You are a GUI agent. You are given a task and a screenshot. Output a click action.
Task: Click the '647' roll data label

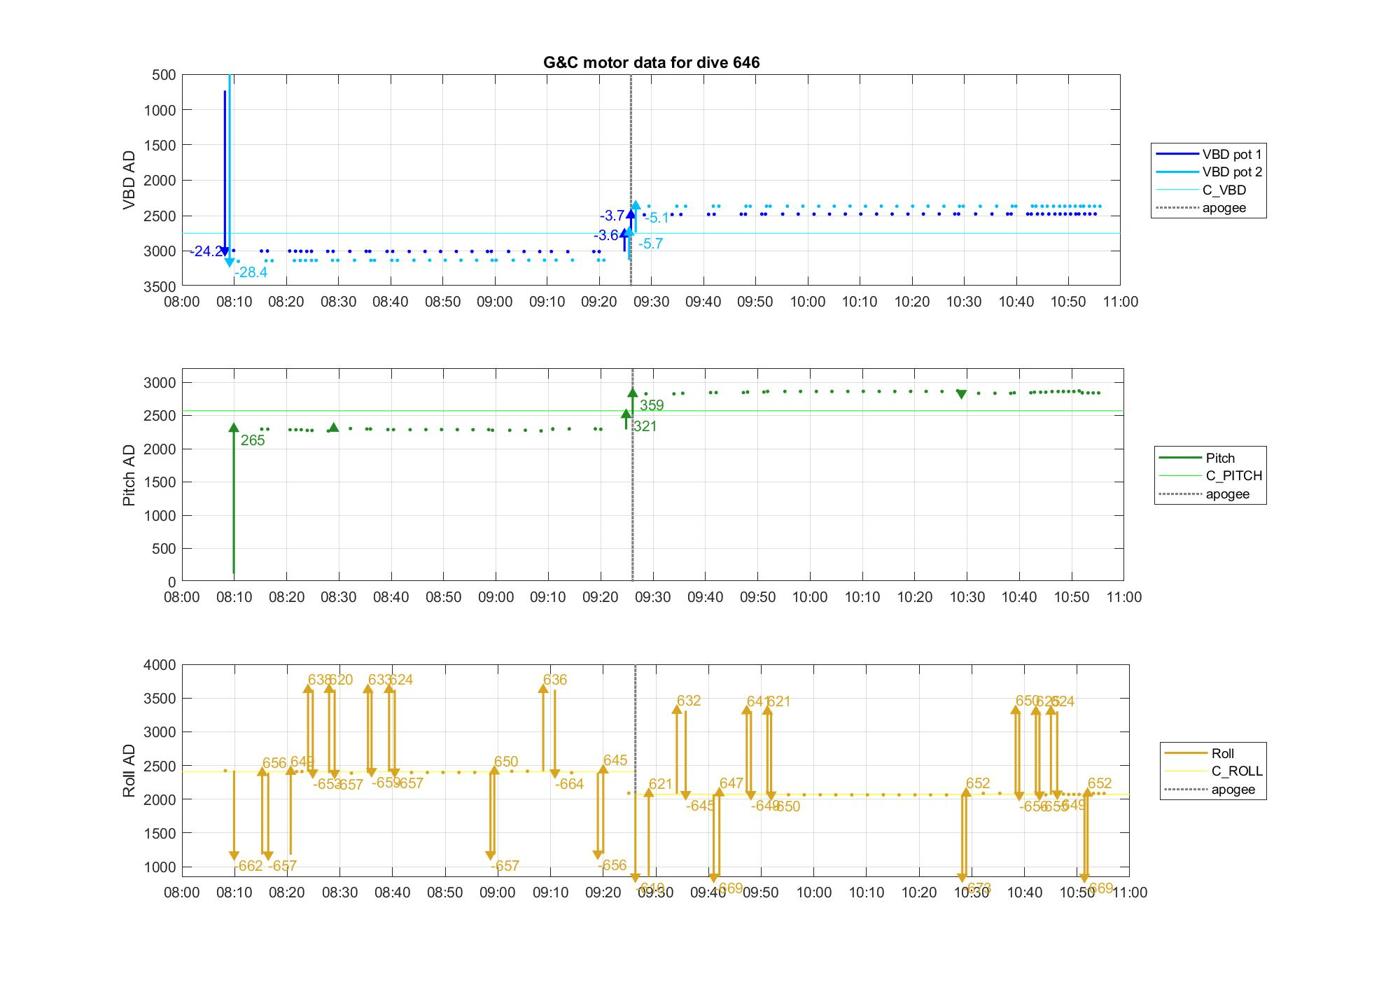(731, 784)
